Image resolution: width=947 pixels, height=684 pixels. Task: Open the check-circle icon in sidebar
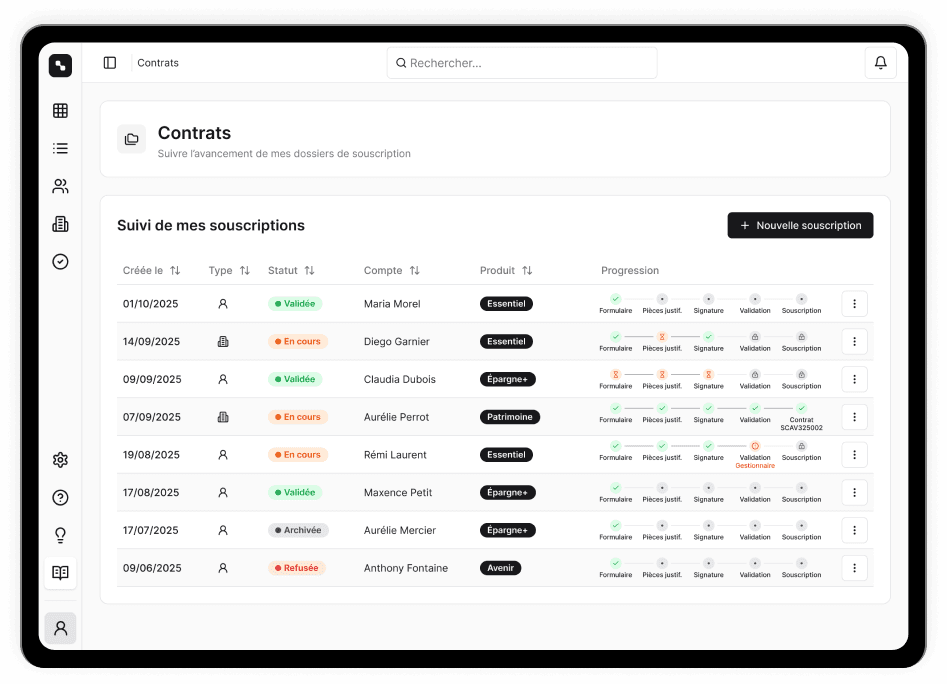pos(60,262)
